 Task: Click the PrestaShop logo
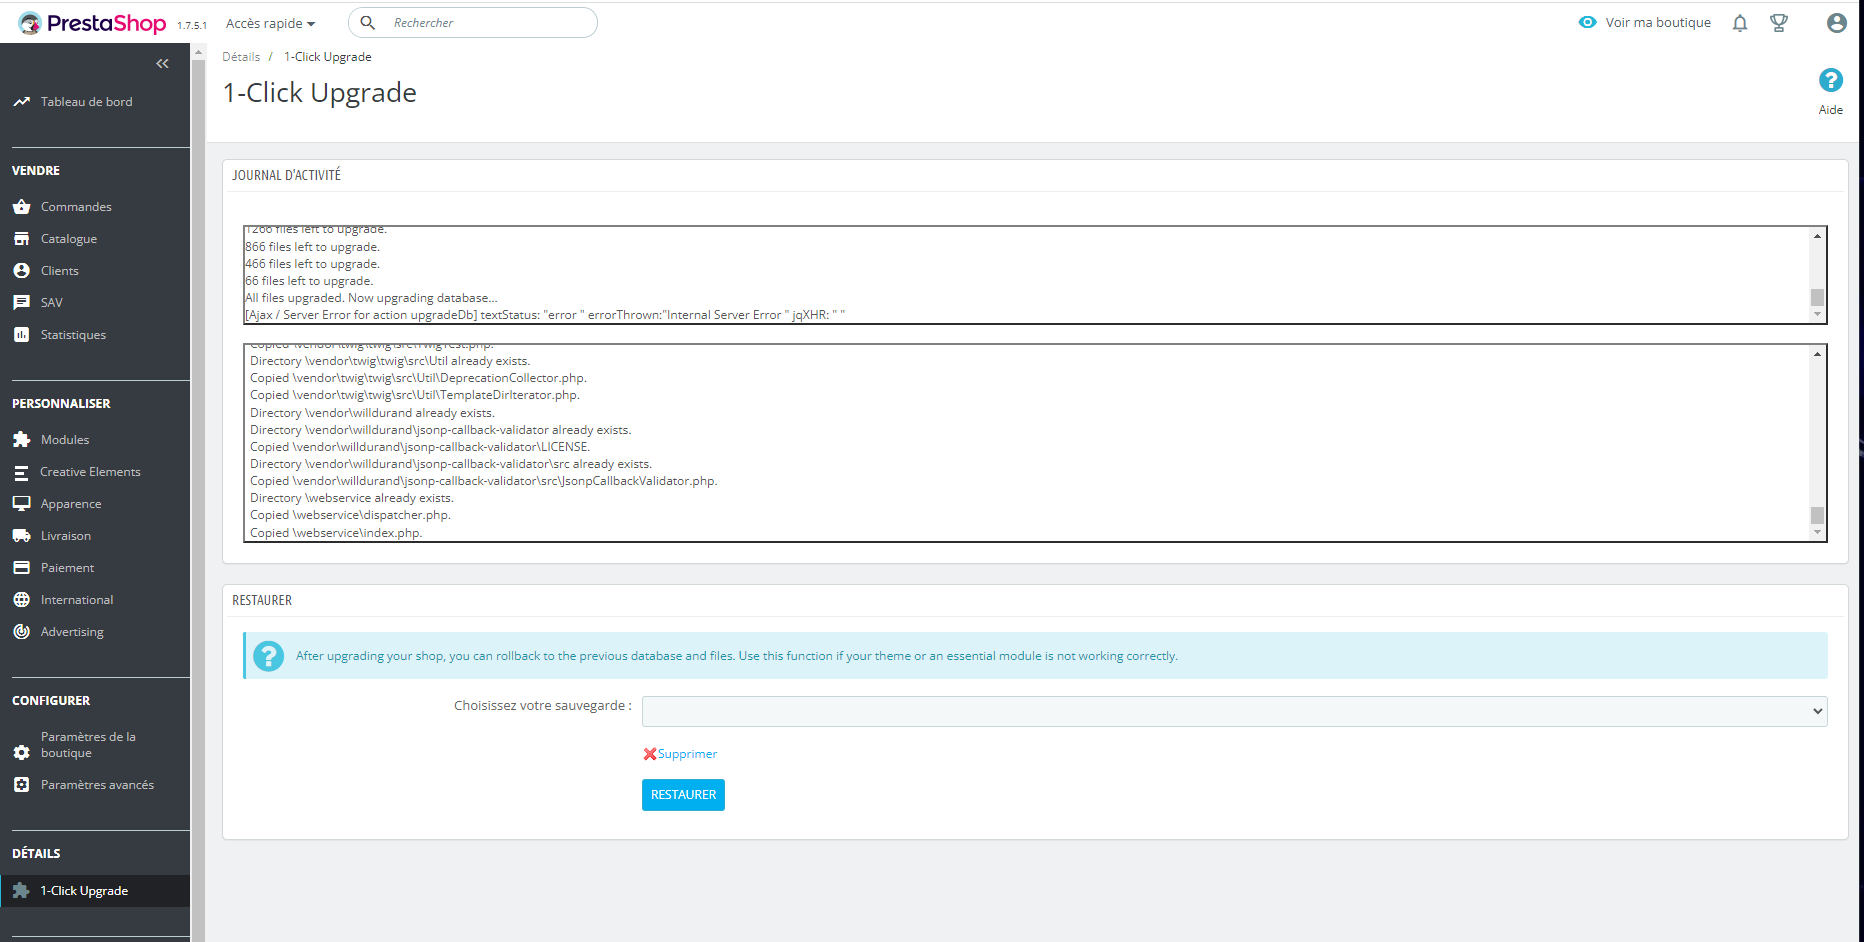[x=92, y=23]
